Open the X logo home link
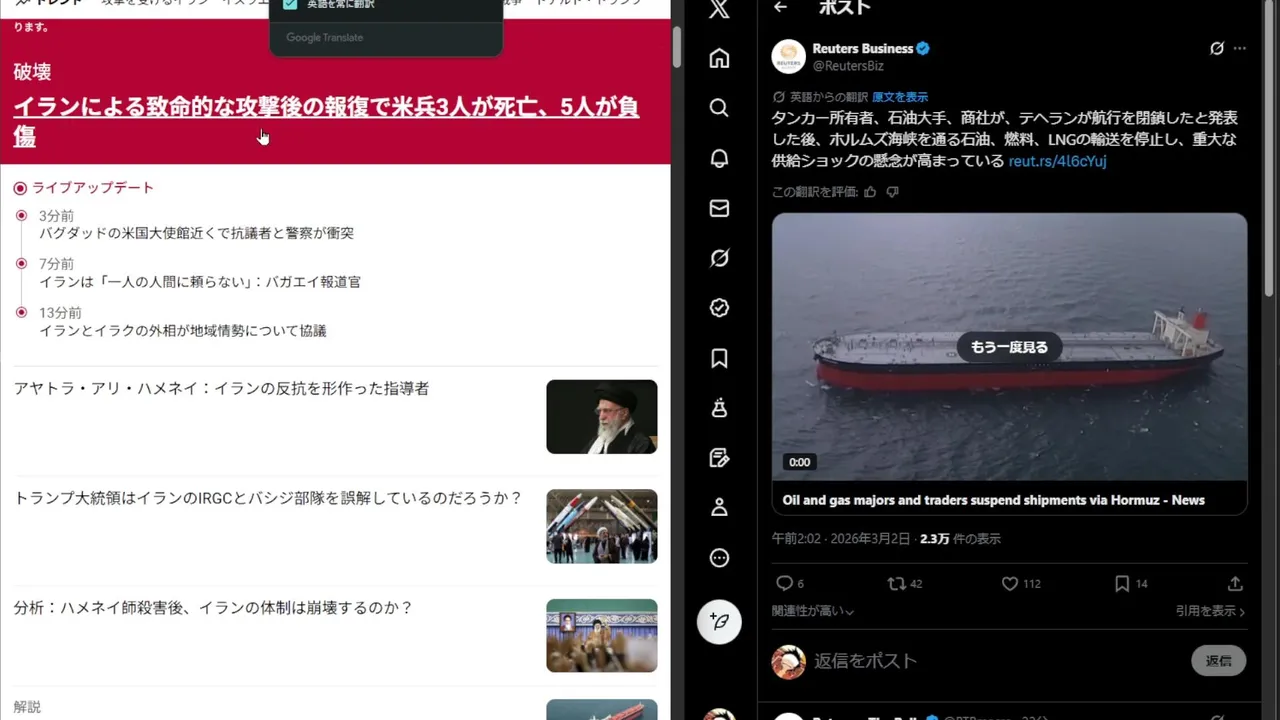The width and height of the screenshot is (1280, 720). coord(719,9)
